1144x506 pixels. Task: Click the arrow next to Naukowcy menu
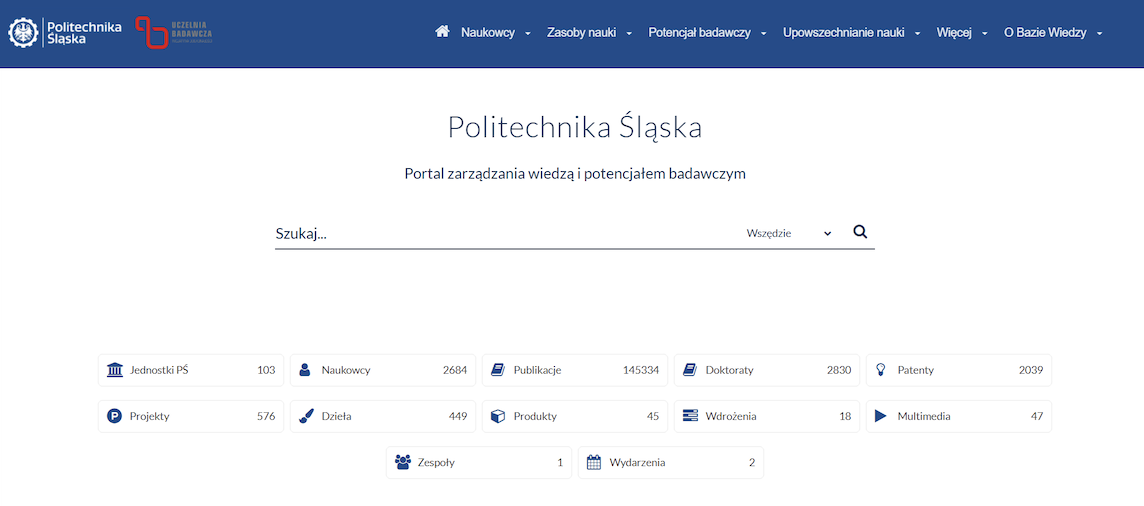coord(527,34)
